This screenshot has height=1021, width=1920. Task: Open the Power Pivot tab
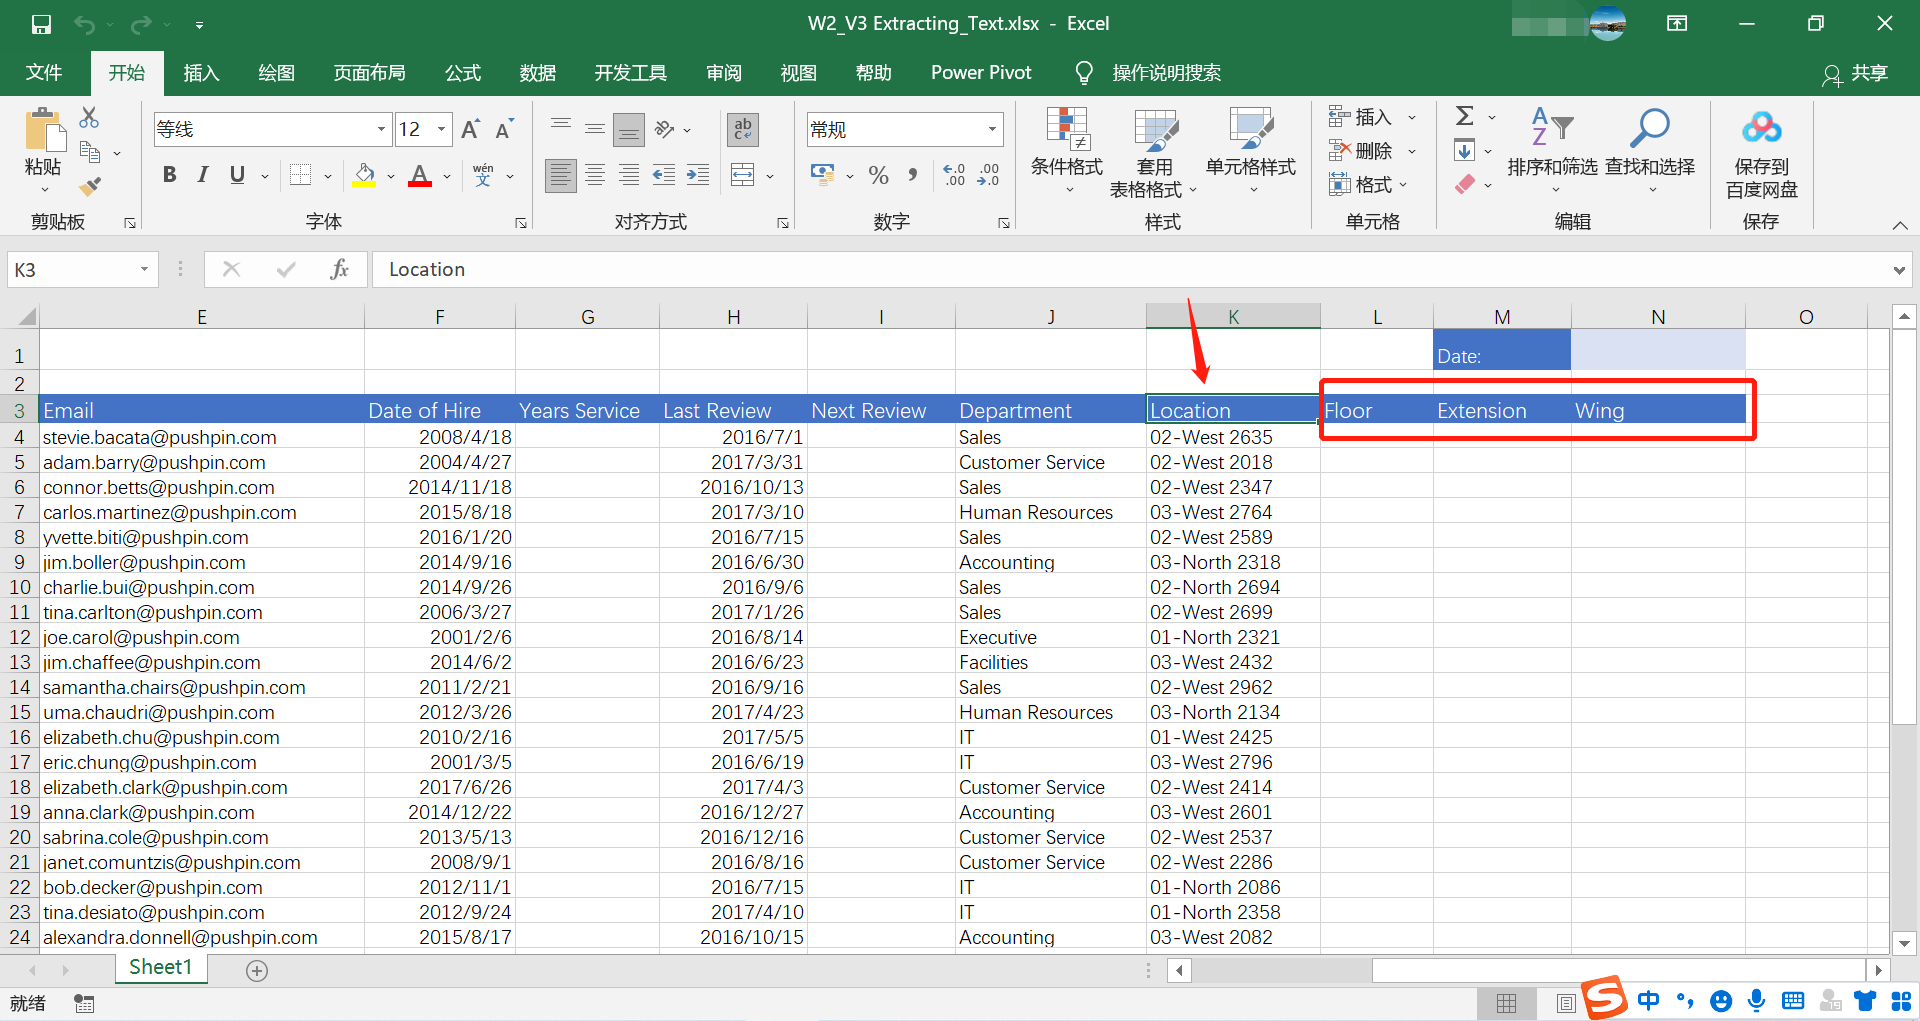click(x=981, y=73)
